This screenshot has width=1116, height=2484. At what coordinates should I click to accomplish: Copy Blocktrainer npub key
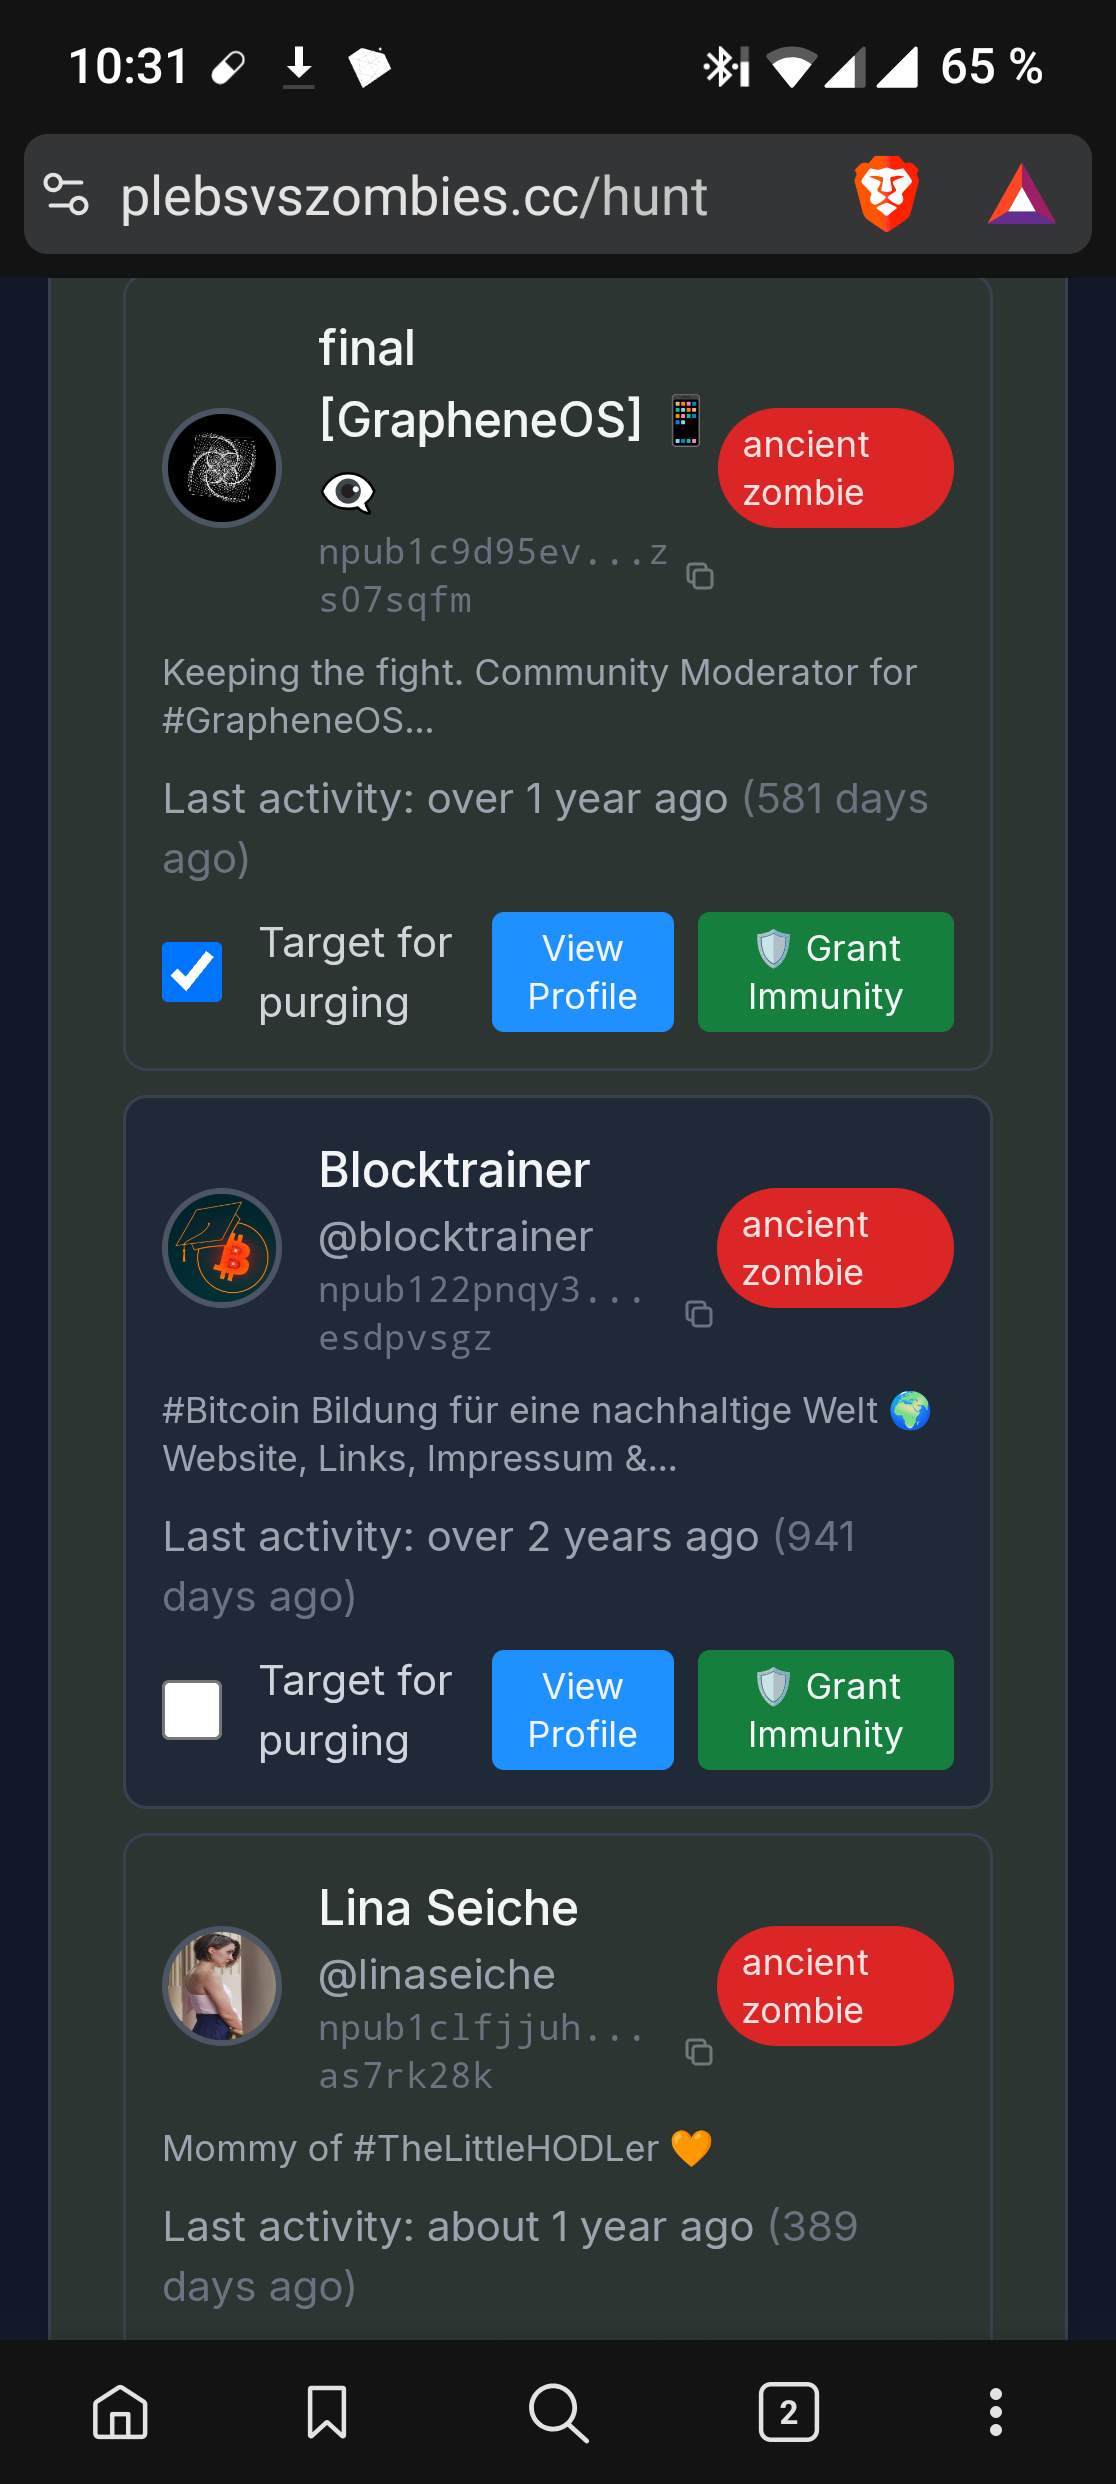pyautogui.click(x=699, y=1314)
